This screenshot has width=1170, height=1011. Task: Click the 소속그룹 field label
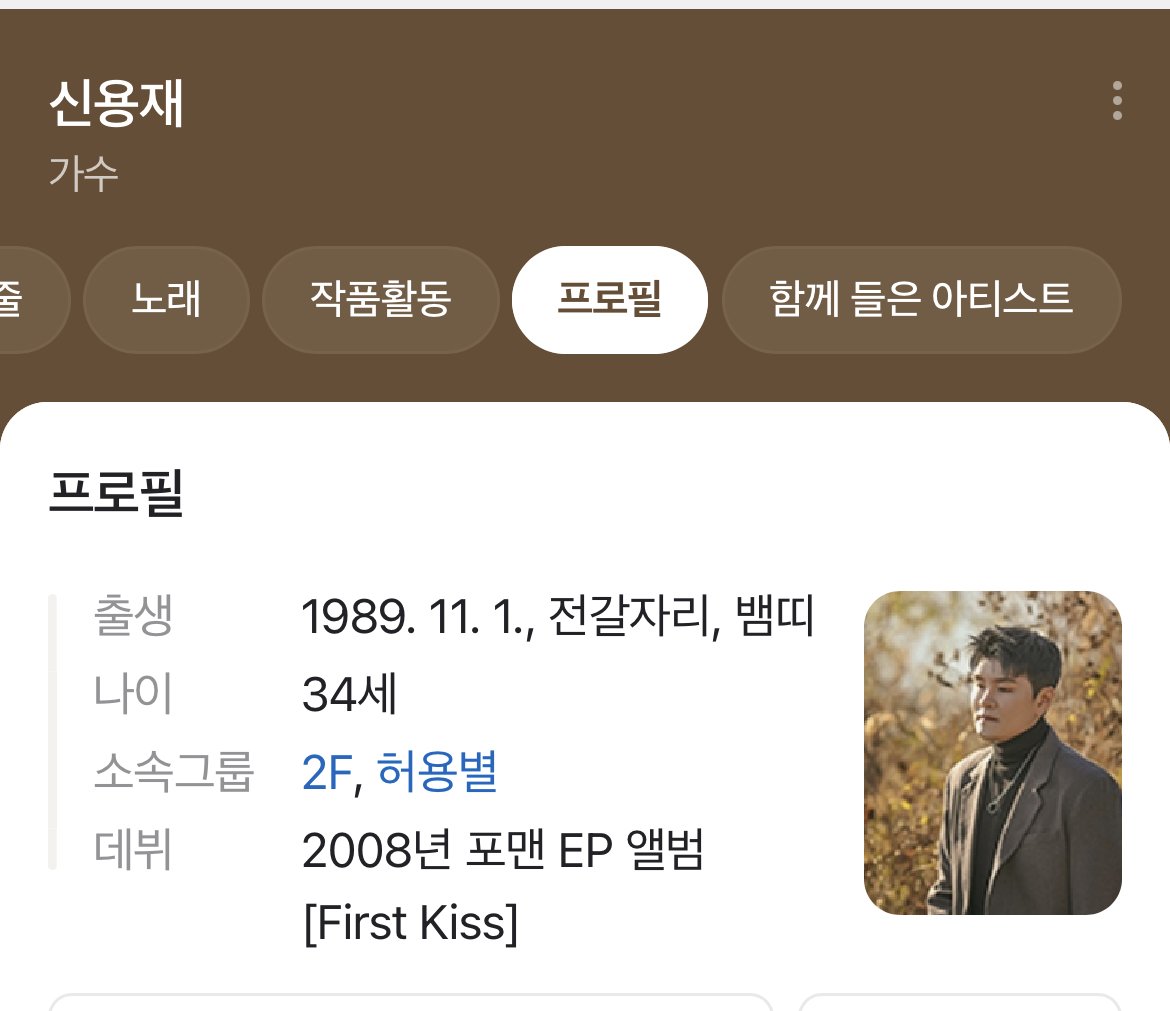click(x=174, y=772)
